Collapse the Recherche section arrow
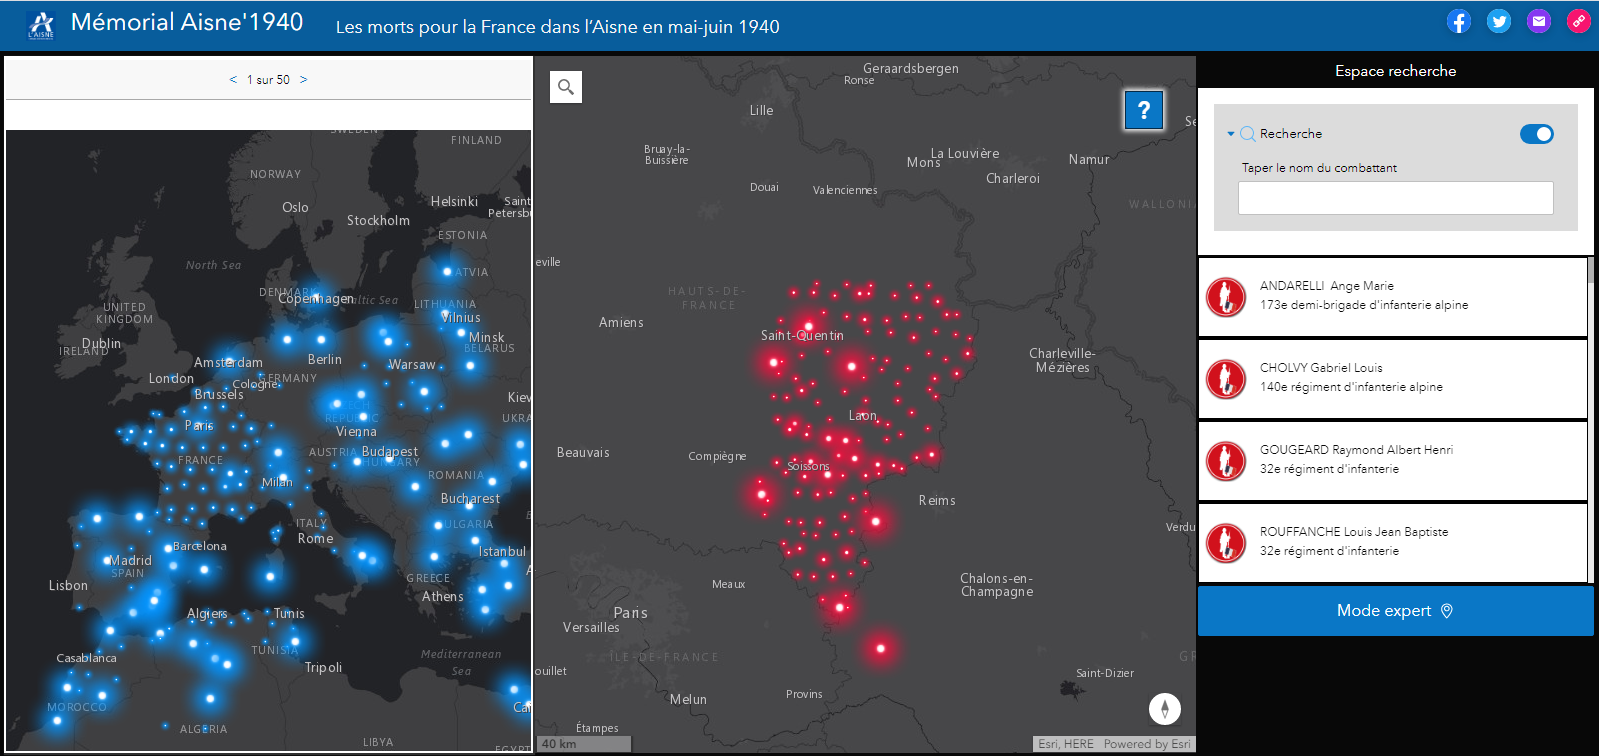The height and width of the screenshot is (756, 1599). 1231,134
